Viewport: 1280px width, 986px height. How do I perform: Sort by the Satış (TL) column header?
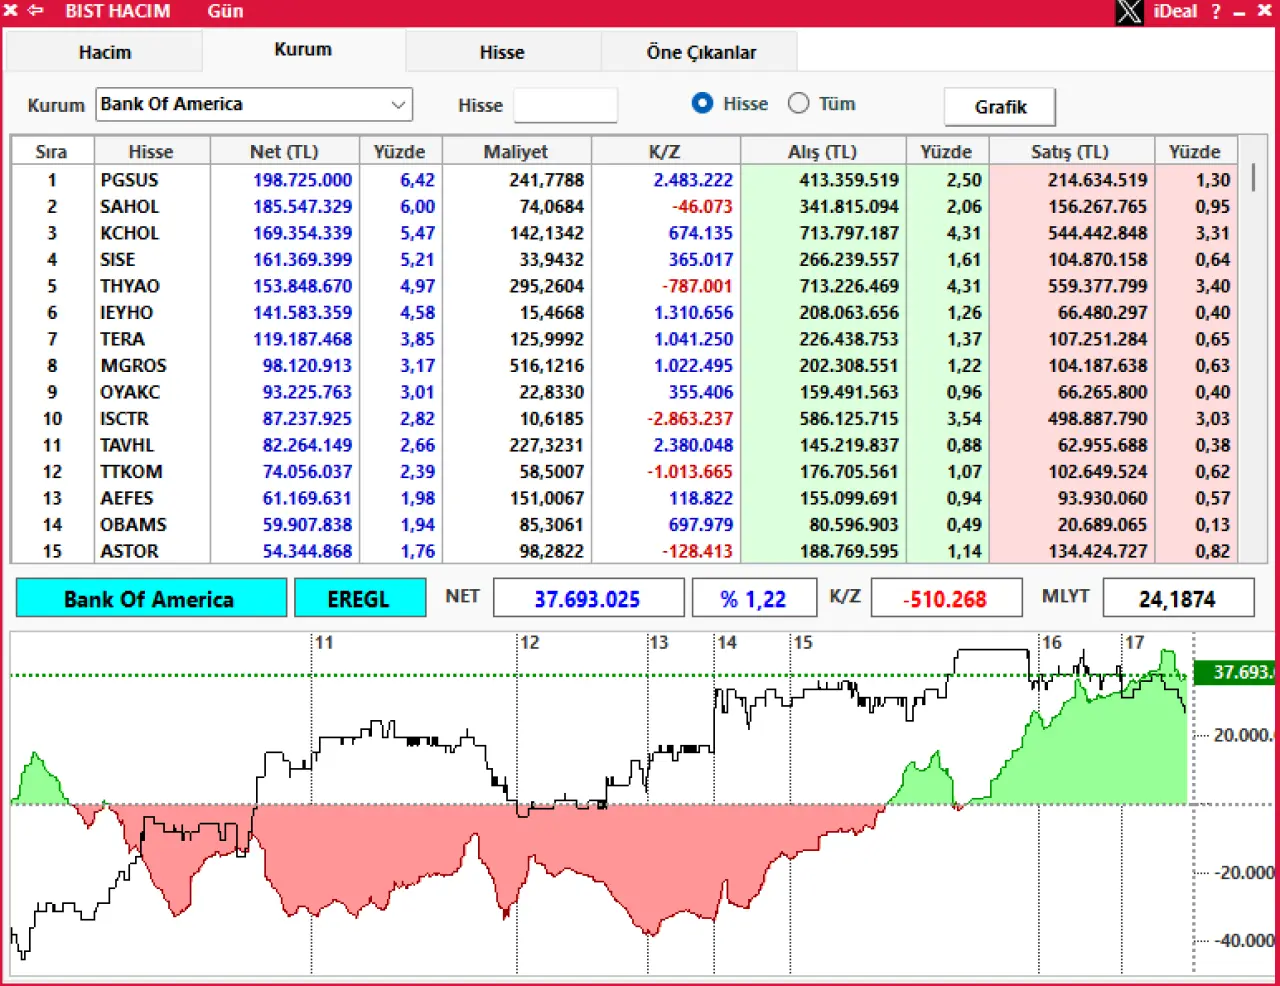point(1071,151)
